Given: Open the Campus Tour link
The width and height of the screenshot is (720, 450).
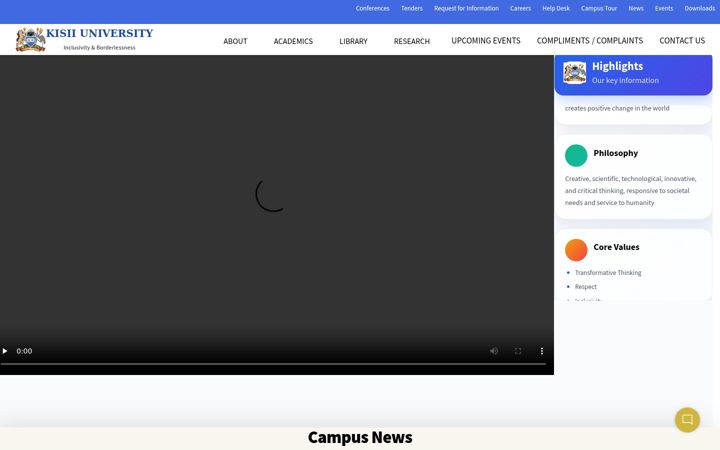Looking at the screenshot, I should [599, 8].
